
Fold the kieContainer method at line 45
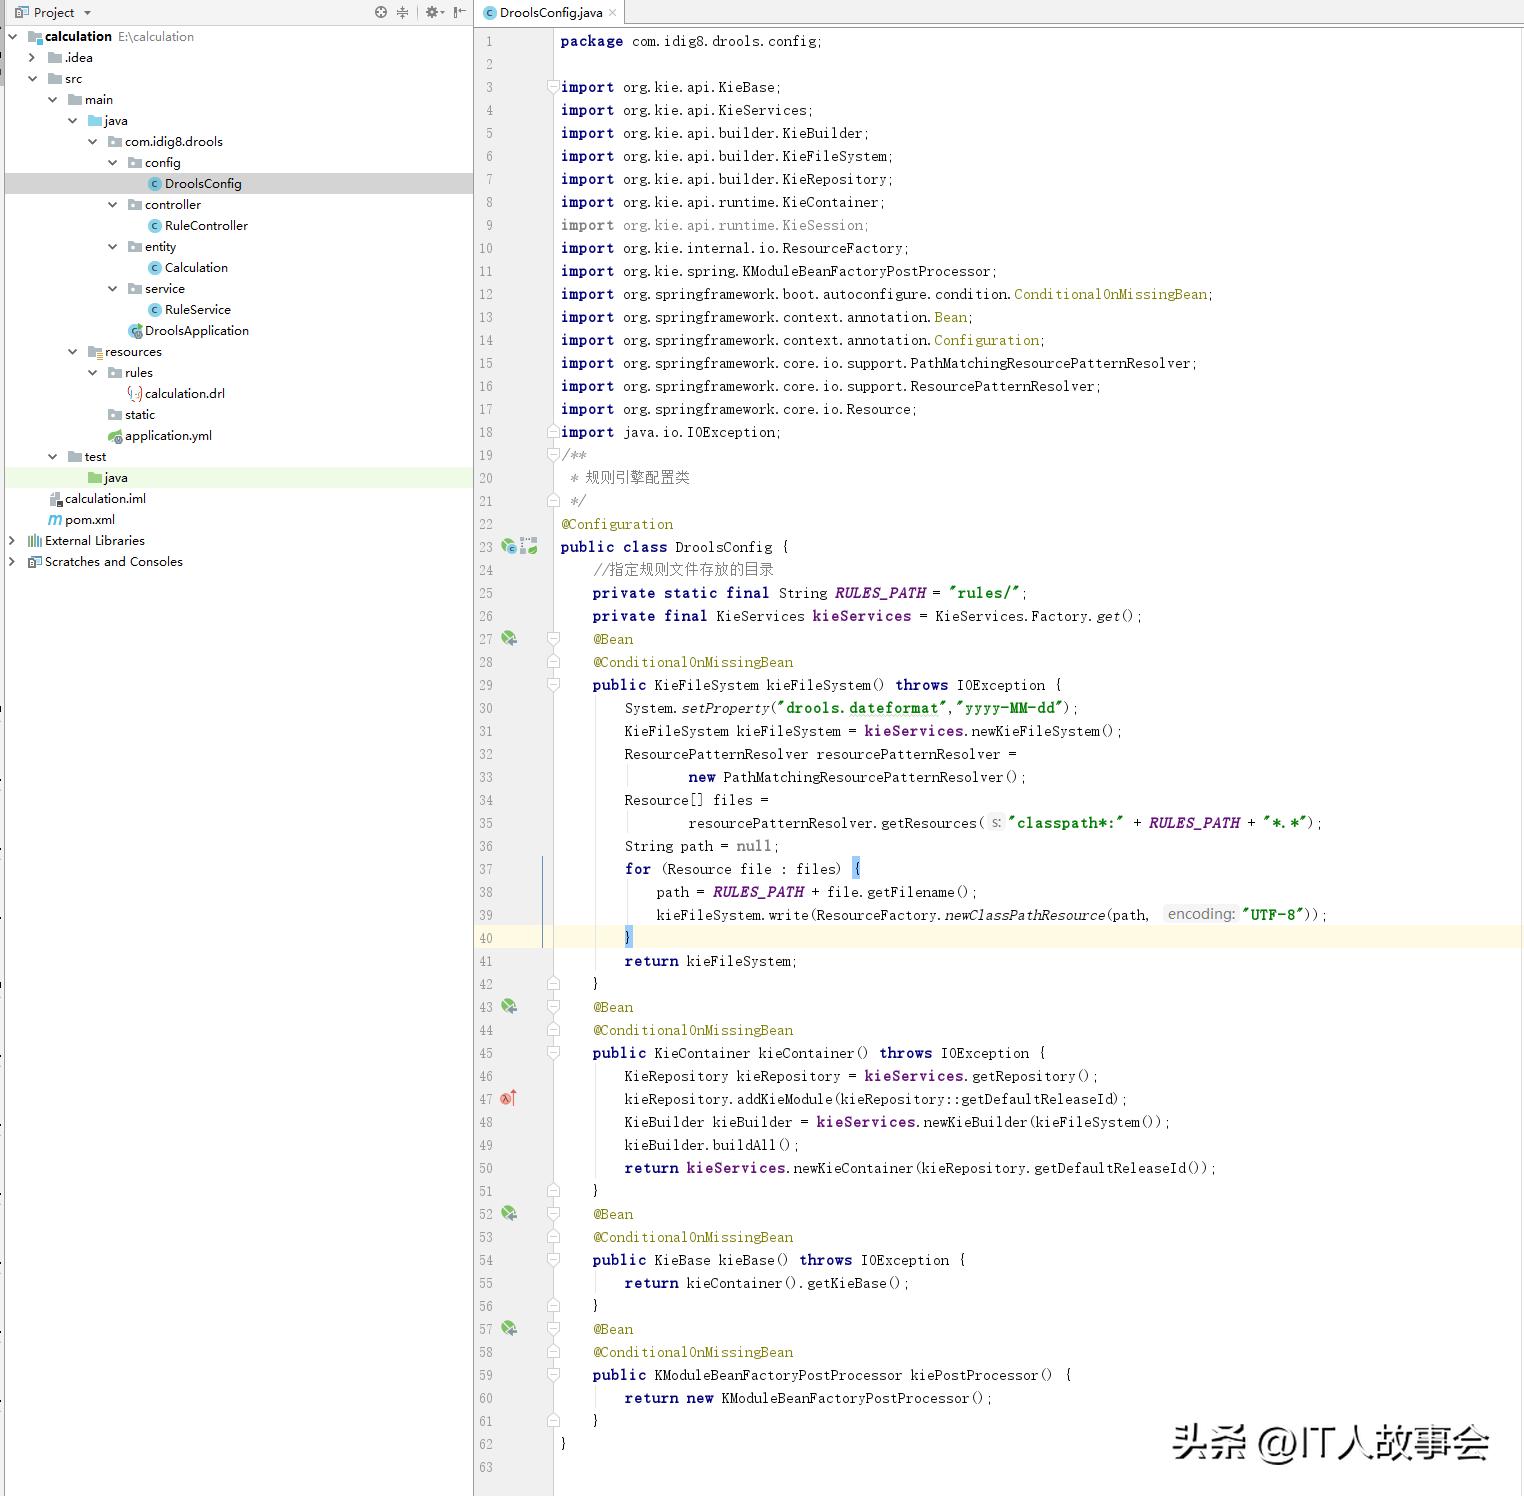[x=553, y=1053]
